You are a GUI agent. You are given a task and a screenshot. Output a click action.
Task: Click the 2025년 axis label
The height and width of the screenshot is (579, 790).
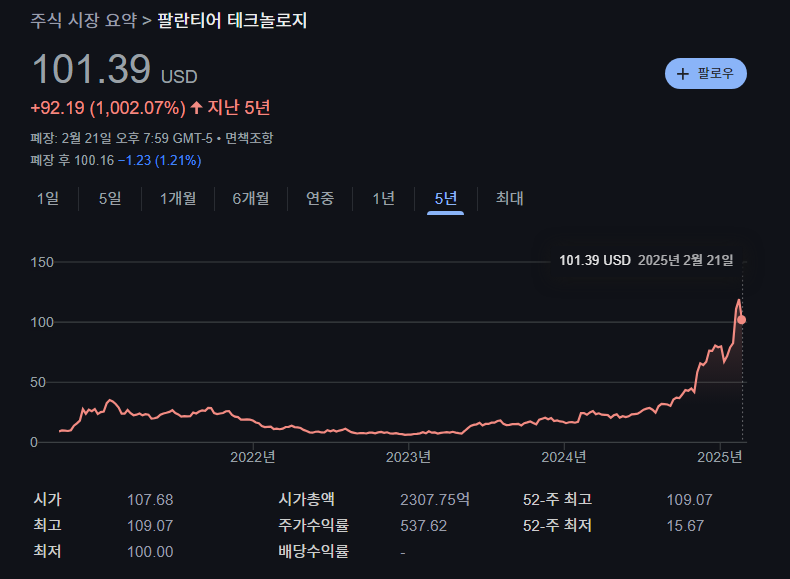(x=719, y=457)
